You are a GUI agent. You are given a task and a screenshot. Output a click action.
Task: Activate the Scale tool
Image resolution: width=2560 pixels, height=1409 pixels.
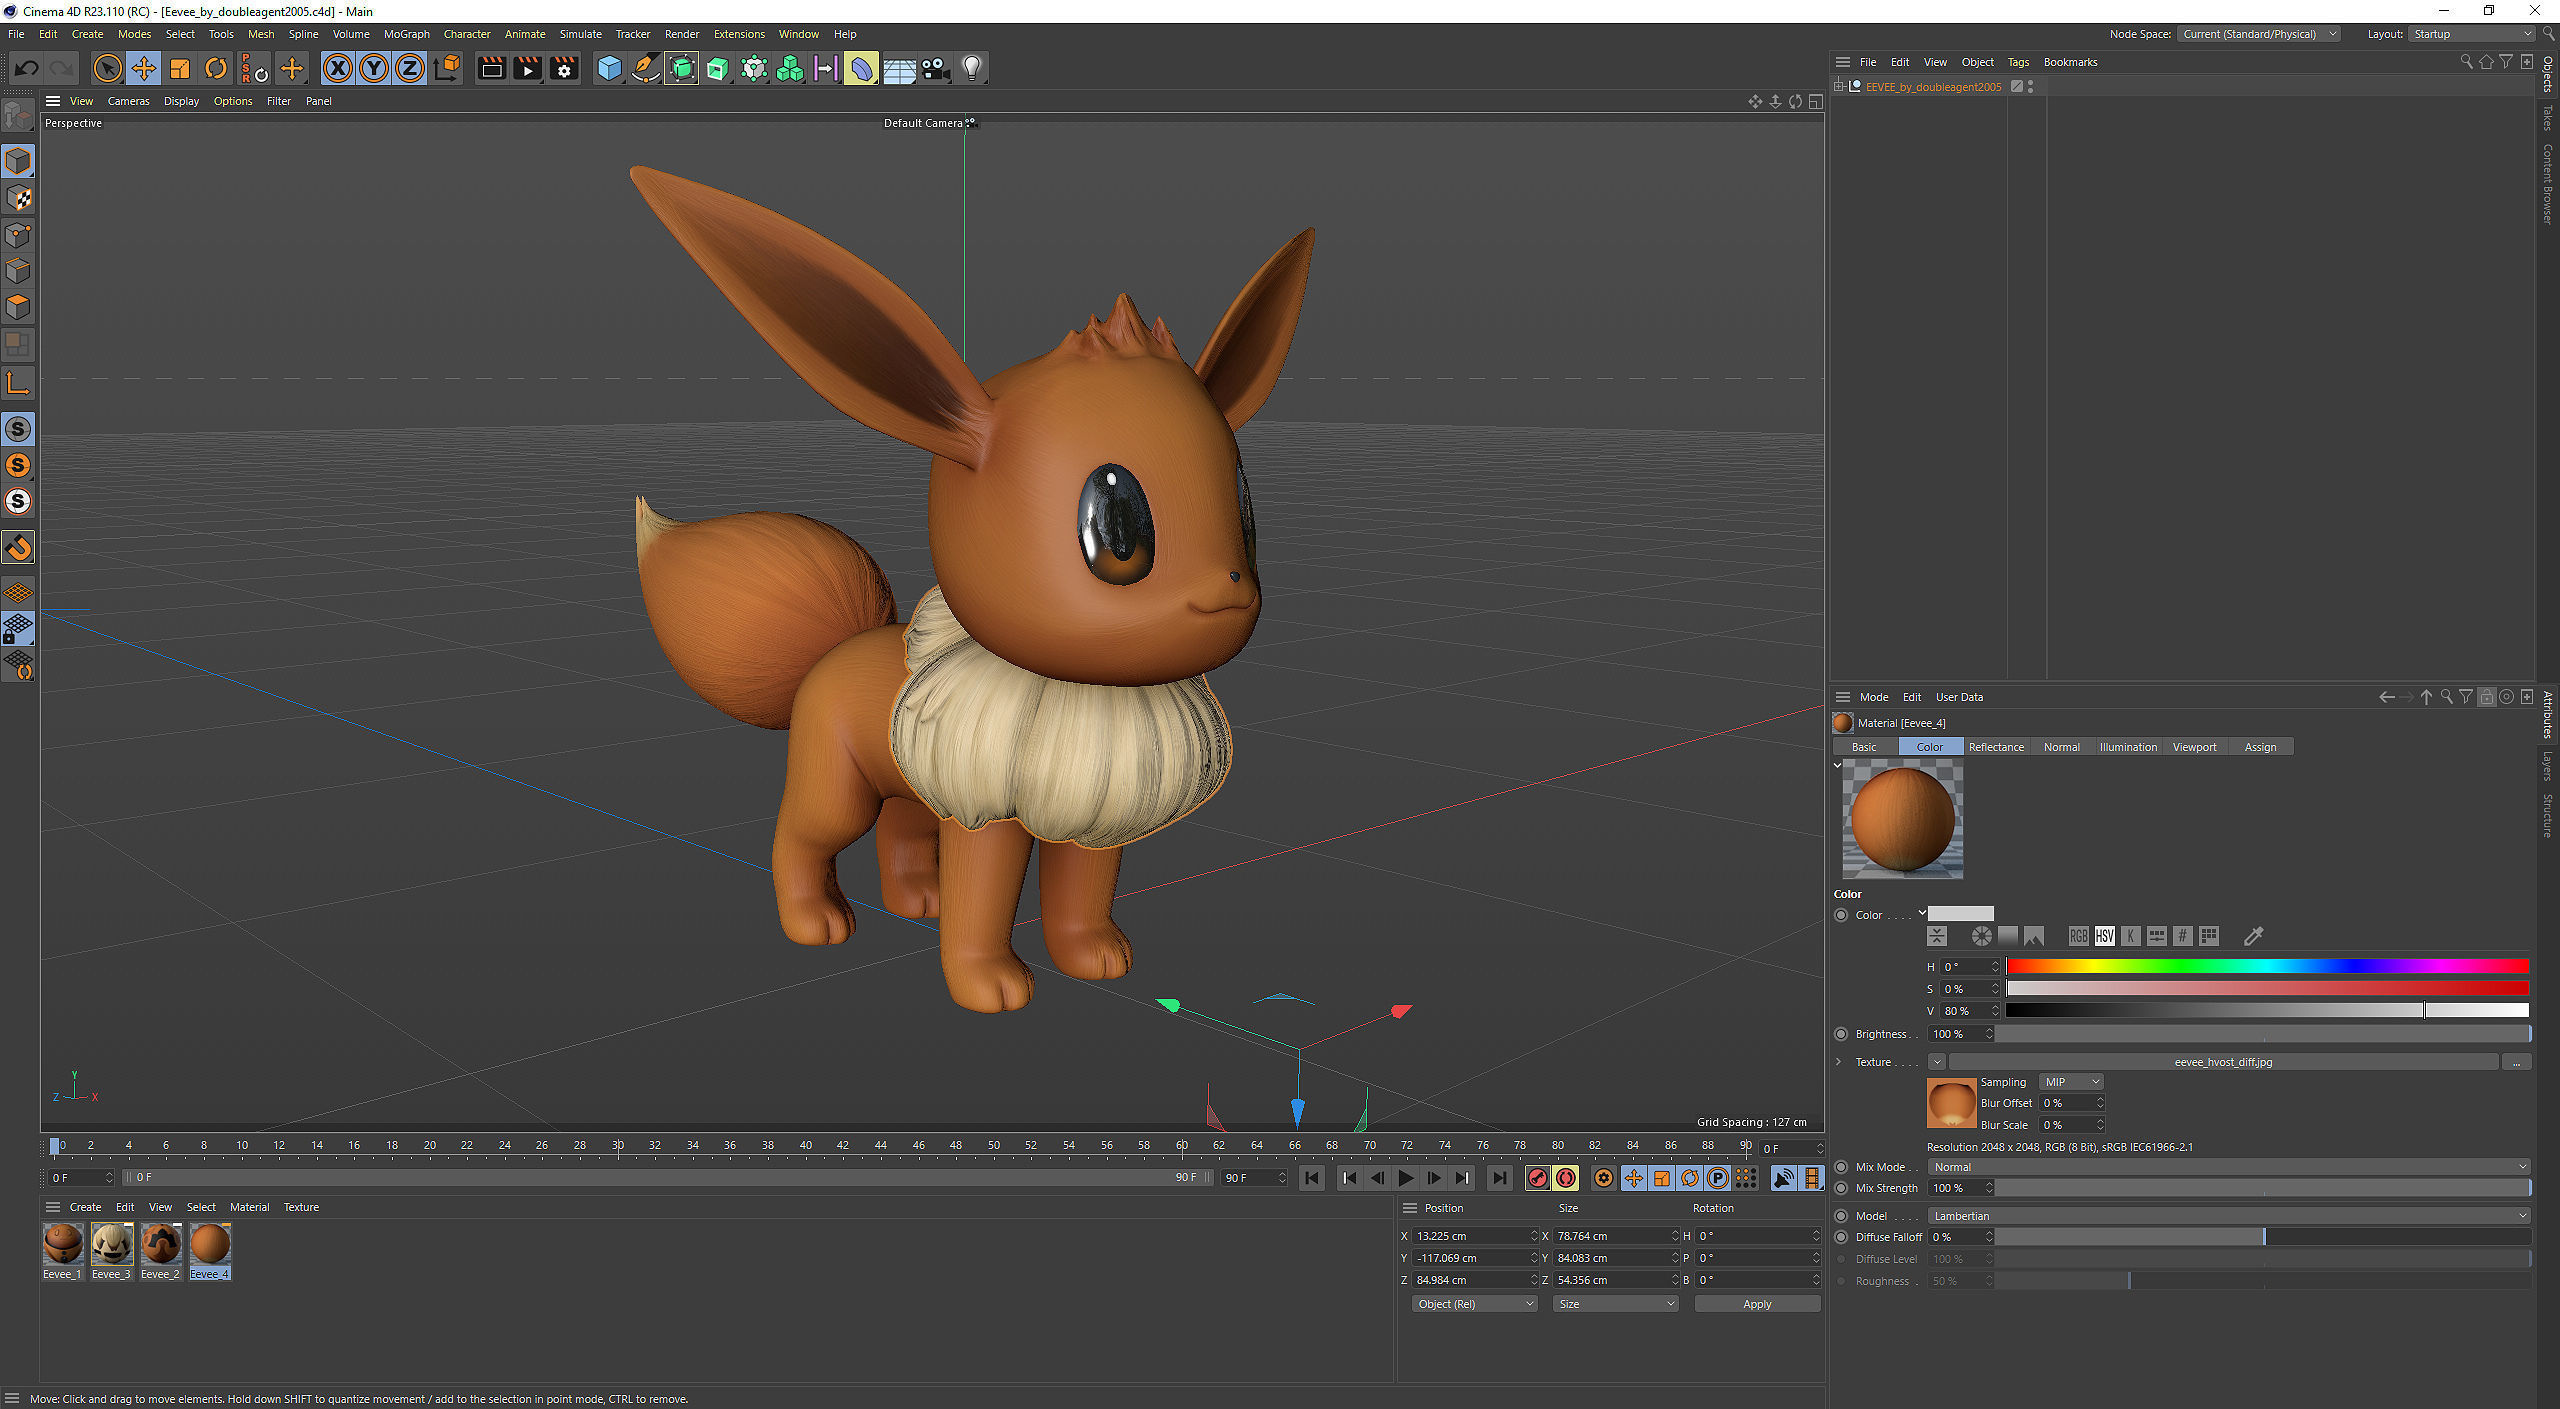coord(180,68)
